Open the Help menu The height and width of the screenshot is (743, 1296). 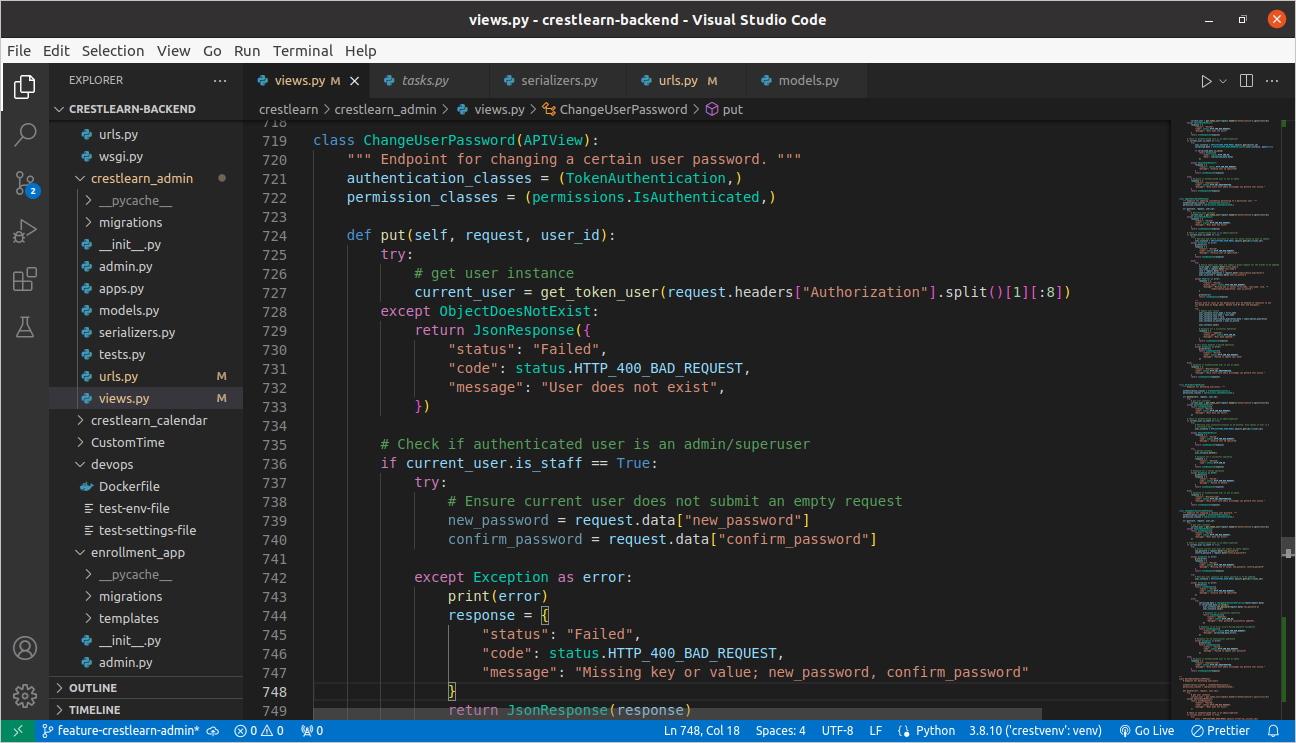[361, 51]
